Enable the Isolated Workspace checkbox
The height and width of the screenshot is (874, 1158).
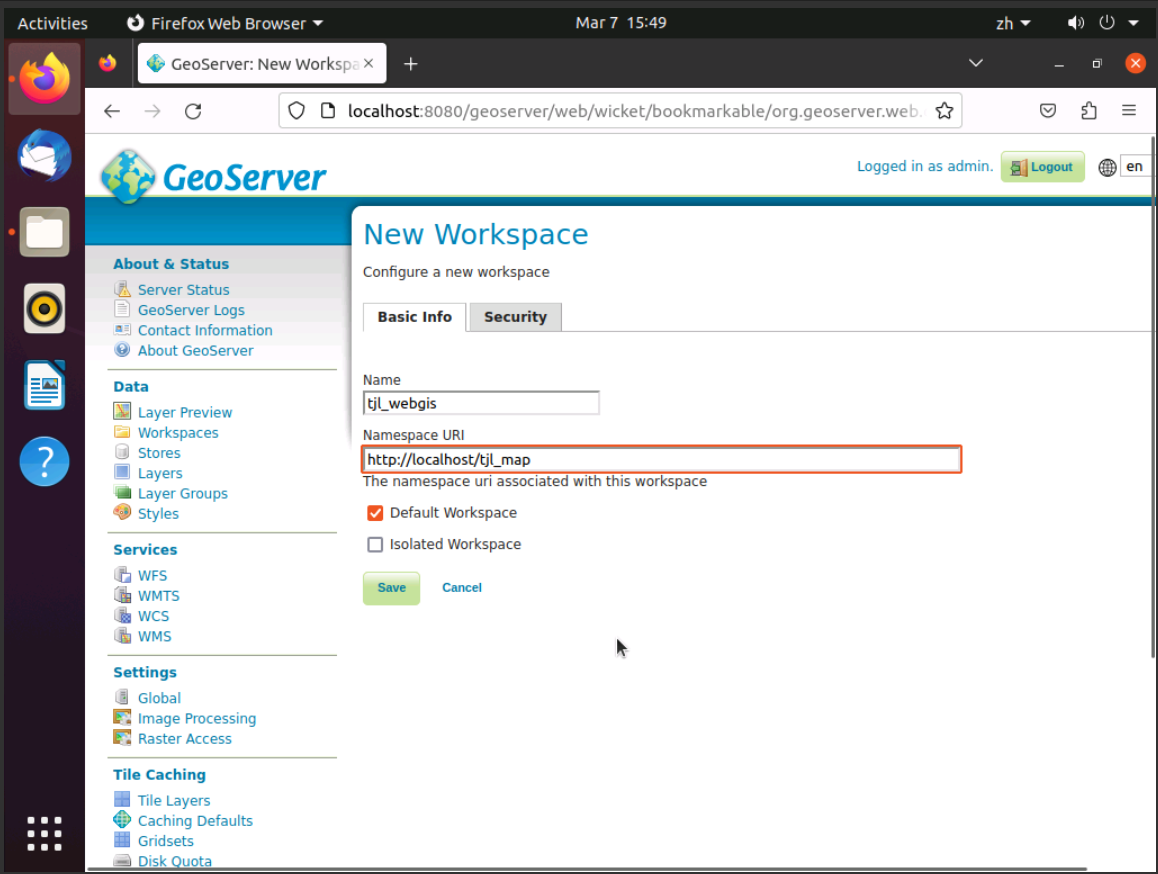click(x=375, y=544)
